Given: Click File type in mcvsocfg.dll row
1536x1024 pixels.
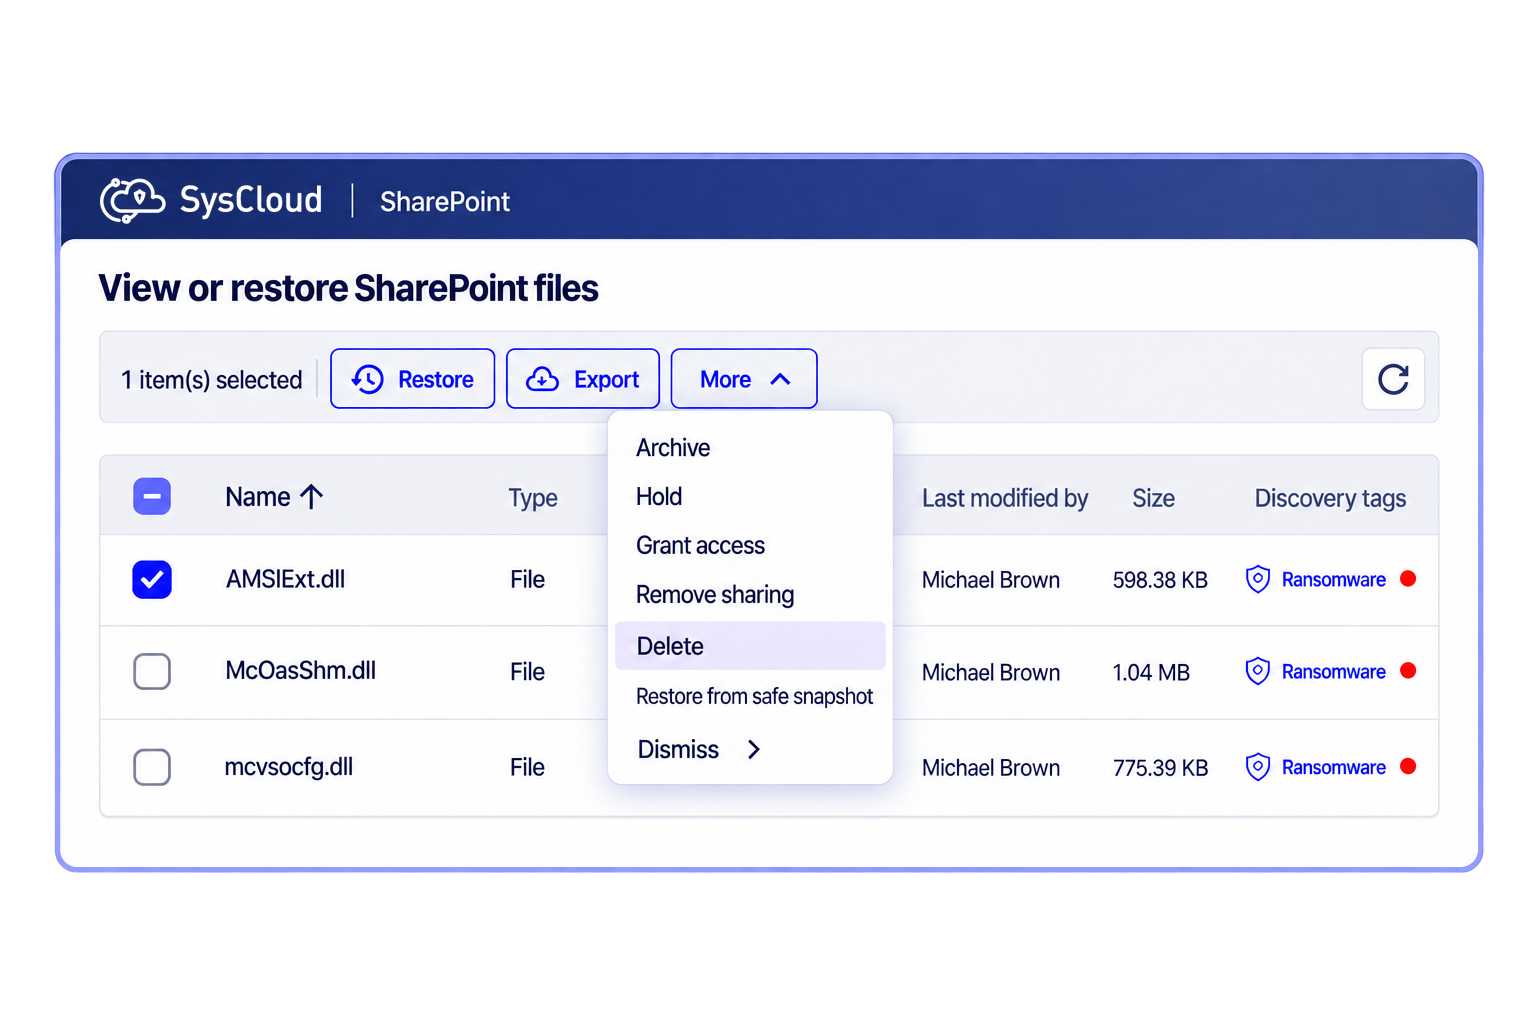Looking at the screenshot, I should pyautogui.click(x=527, y=768).
